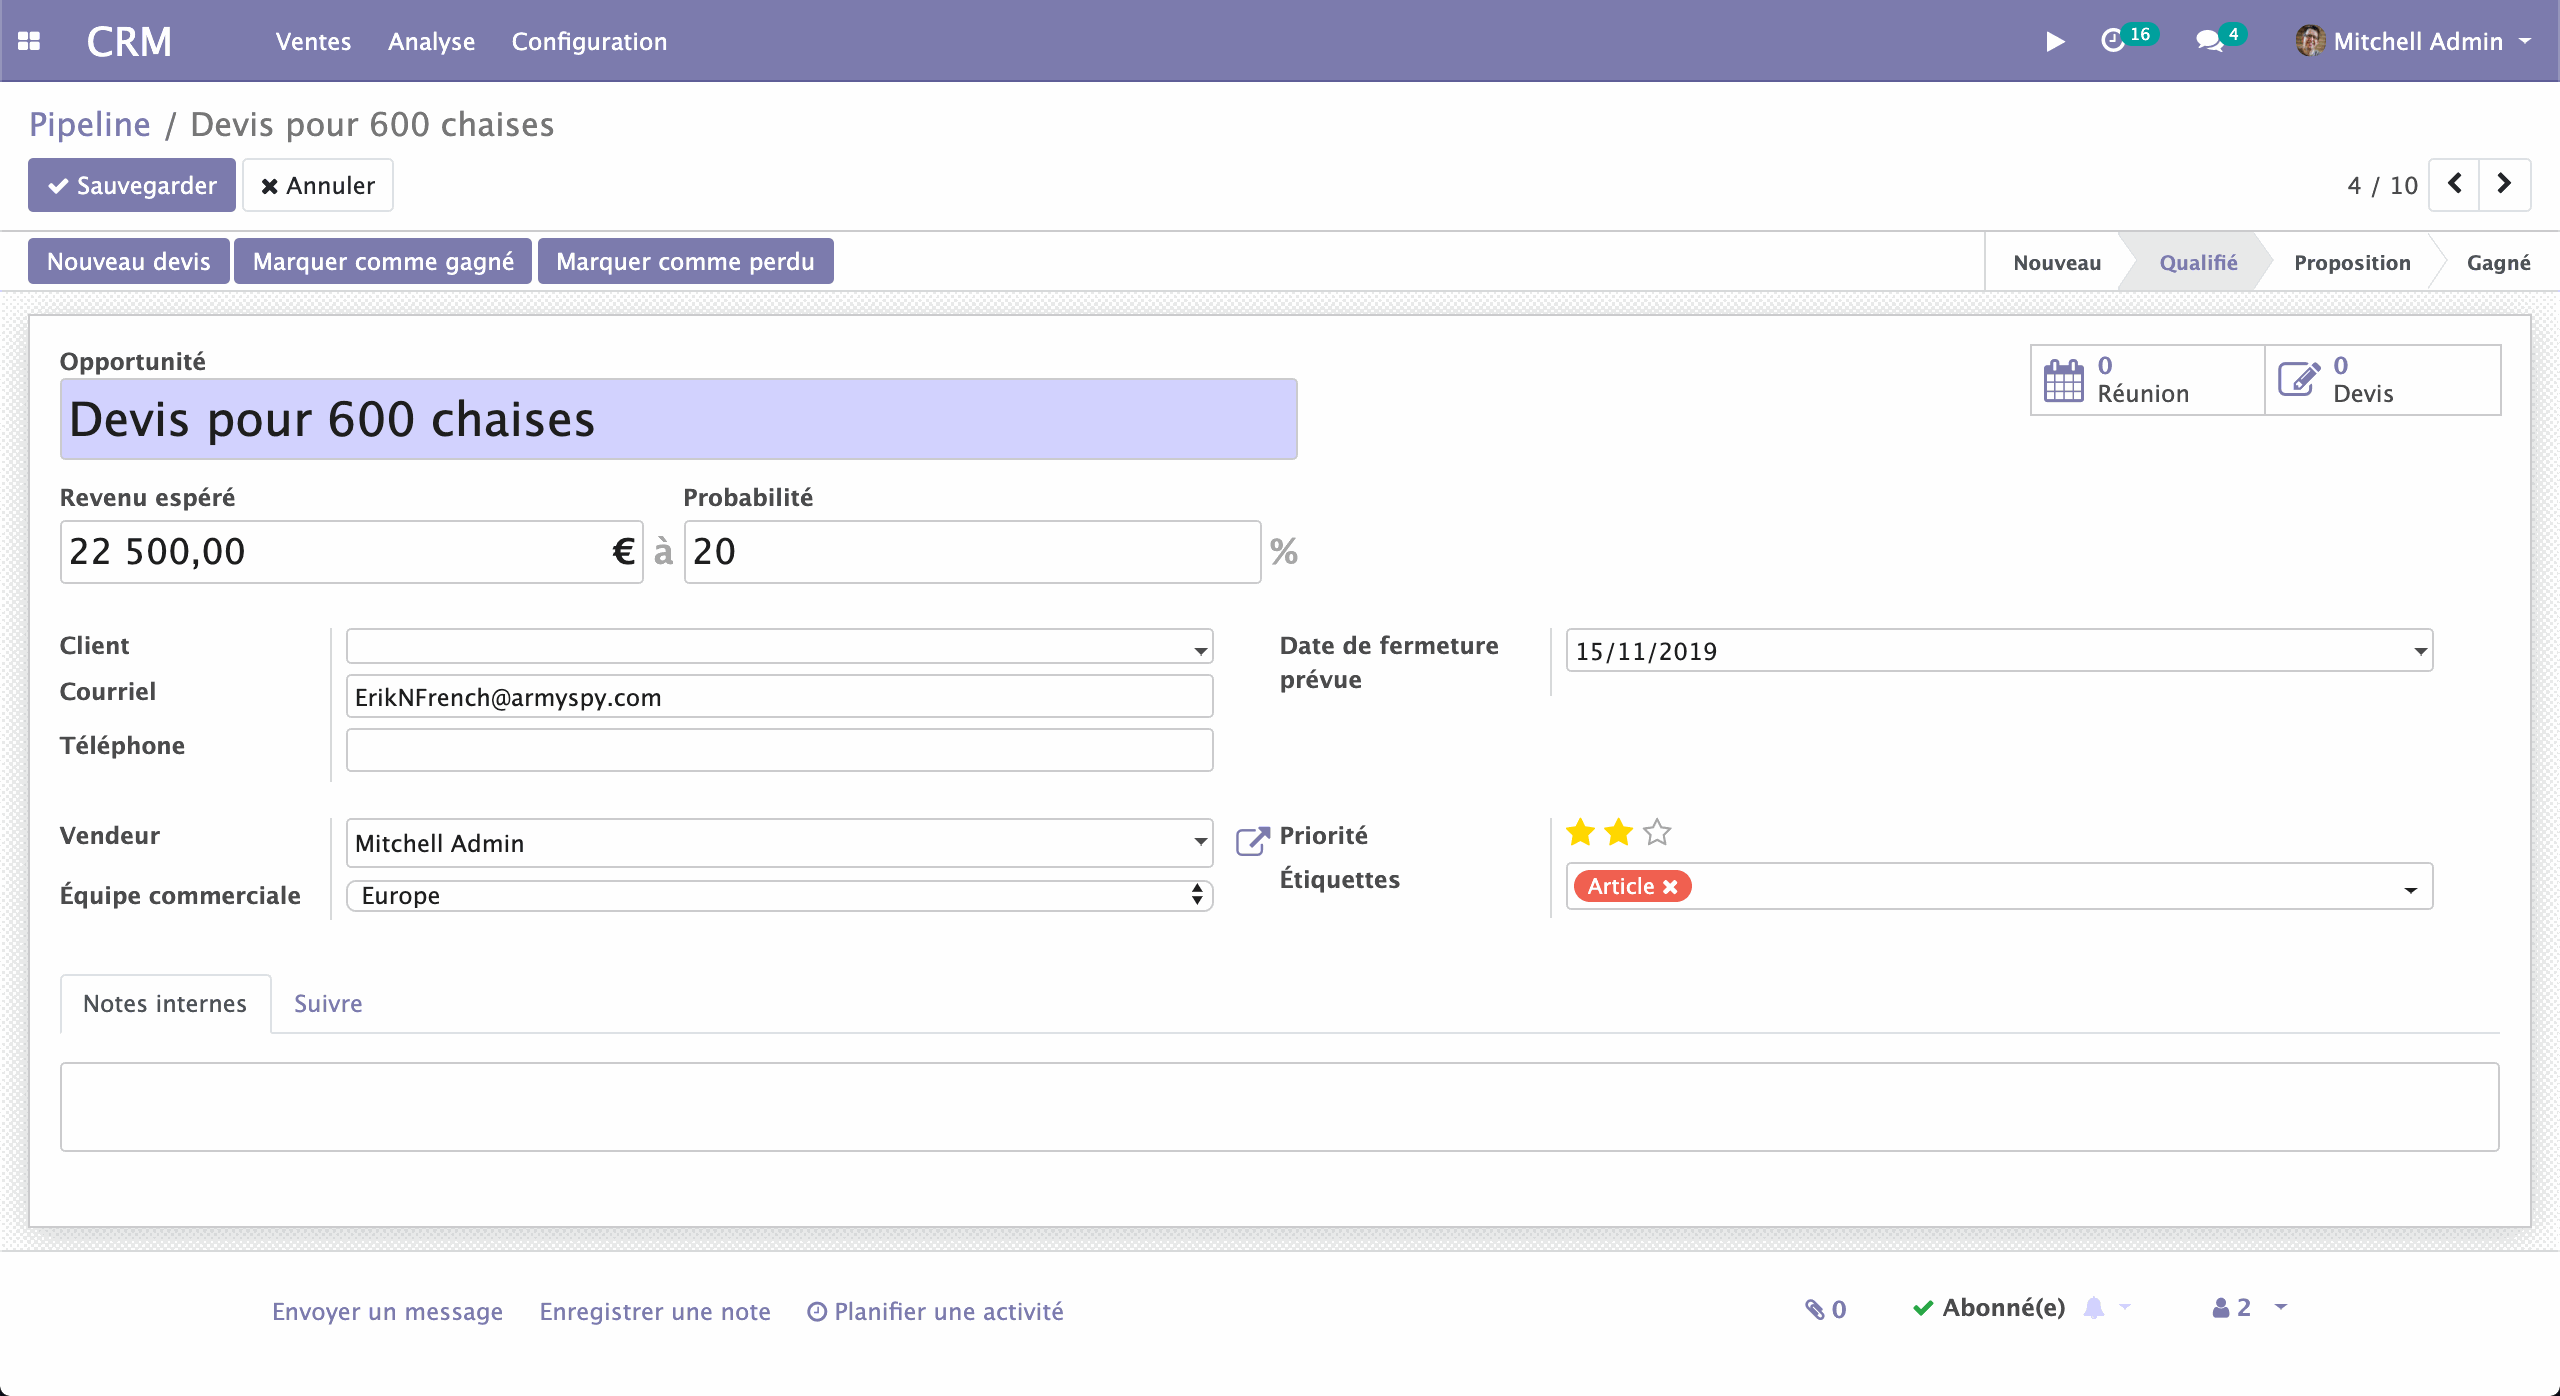Open the apps menu grid icon

click(x=29, y=39)
